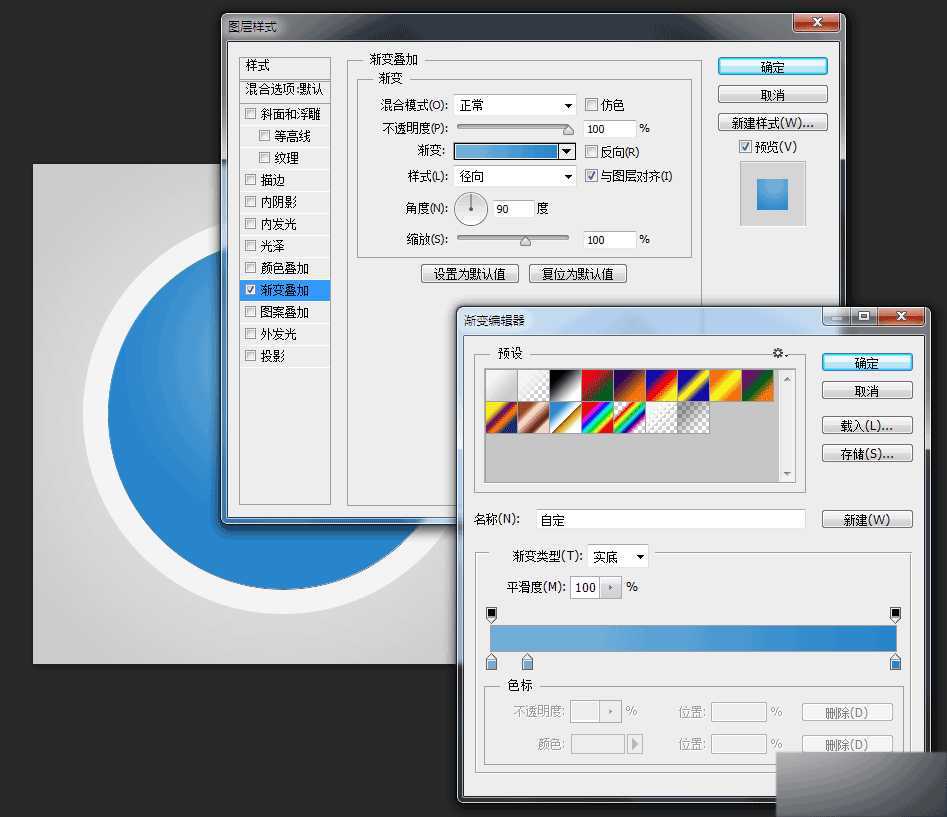Viewport: 947px width, 817px height.
Task: Open the 混合模式 blend mode dropdown
Action: point(515,105)
